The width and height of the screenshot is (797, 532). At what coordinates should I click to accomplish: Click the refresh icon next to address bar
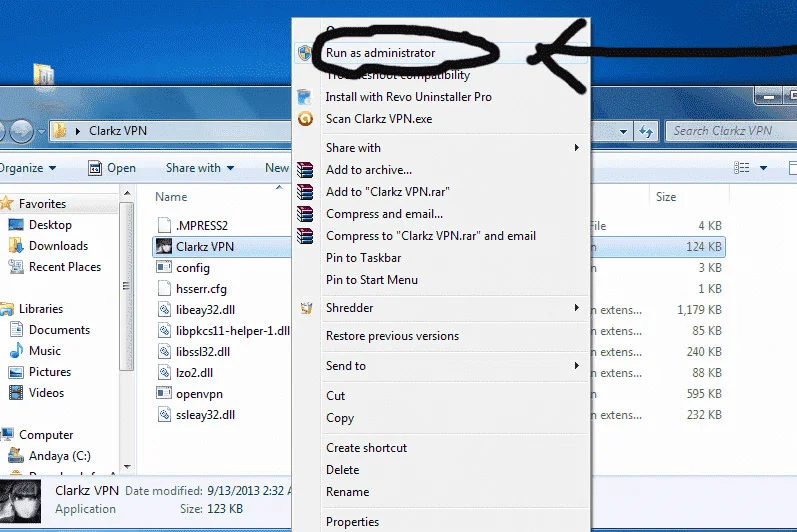[x=646, y=132]
